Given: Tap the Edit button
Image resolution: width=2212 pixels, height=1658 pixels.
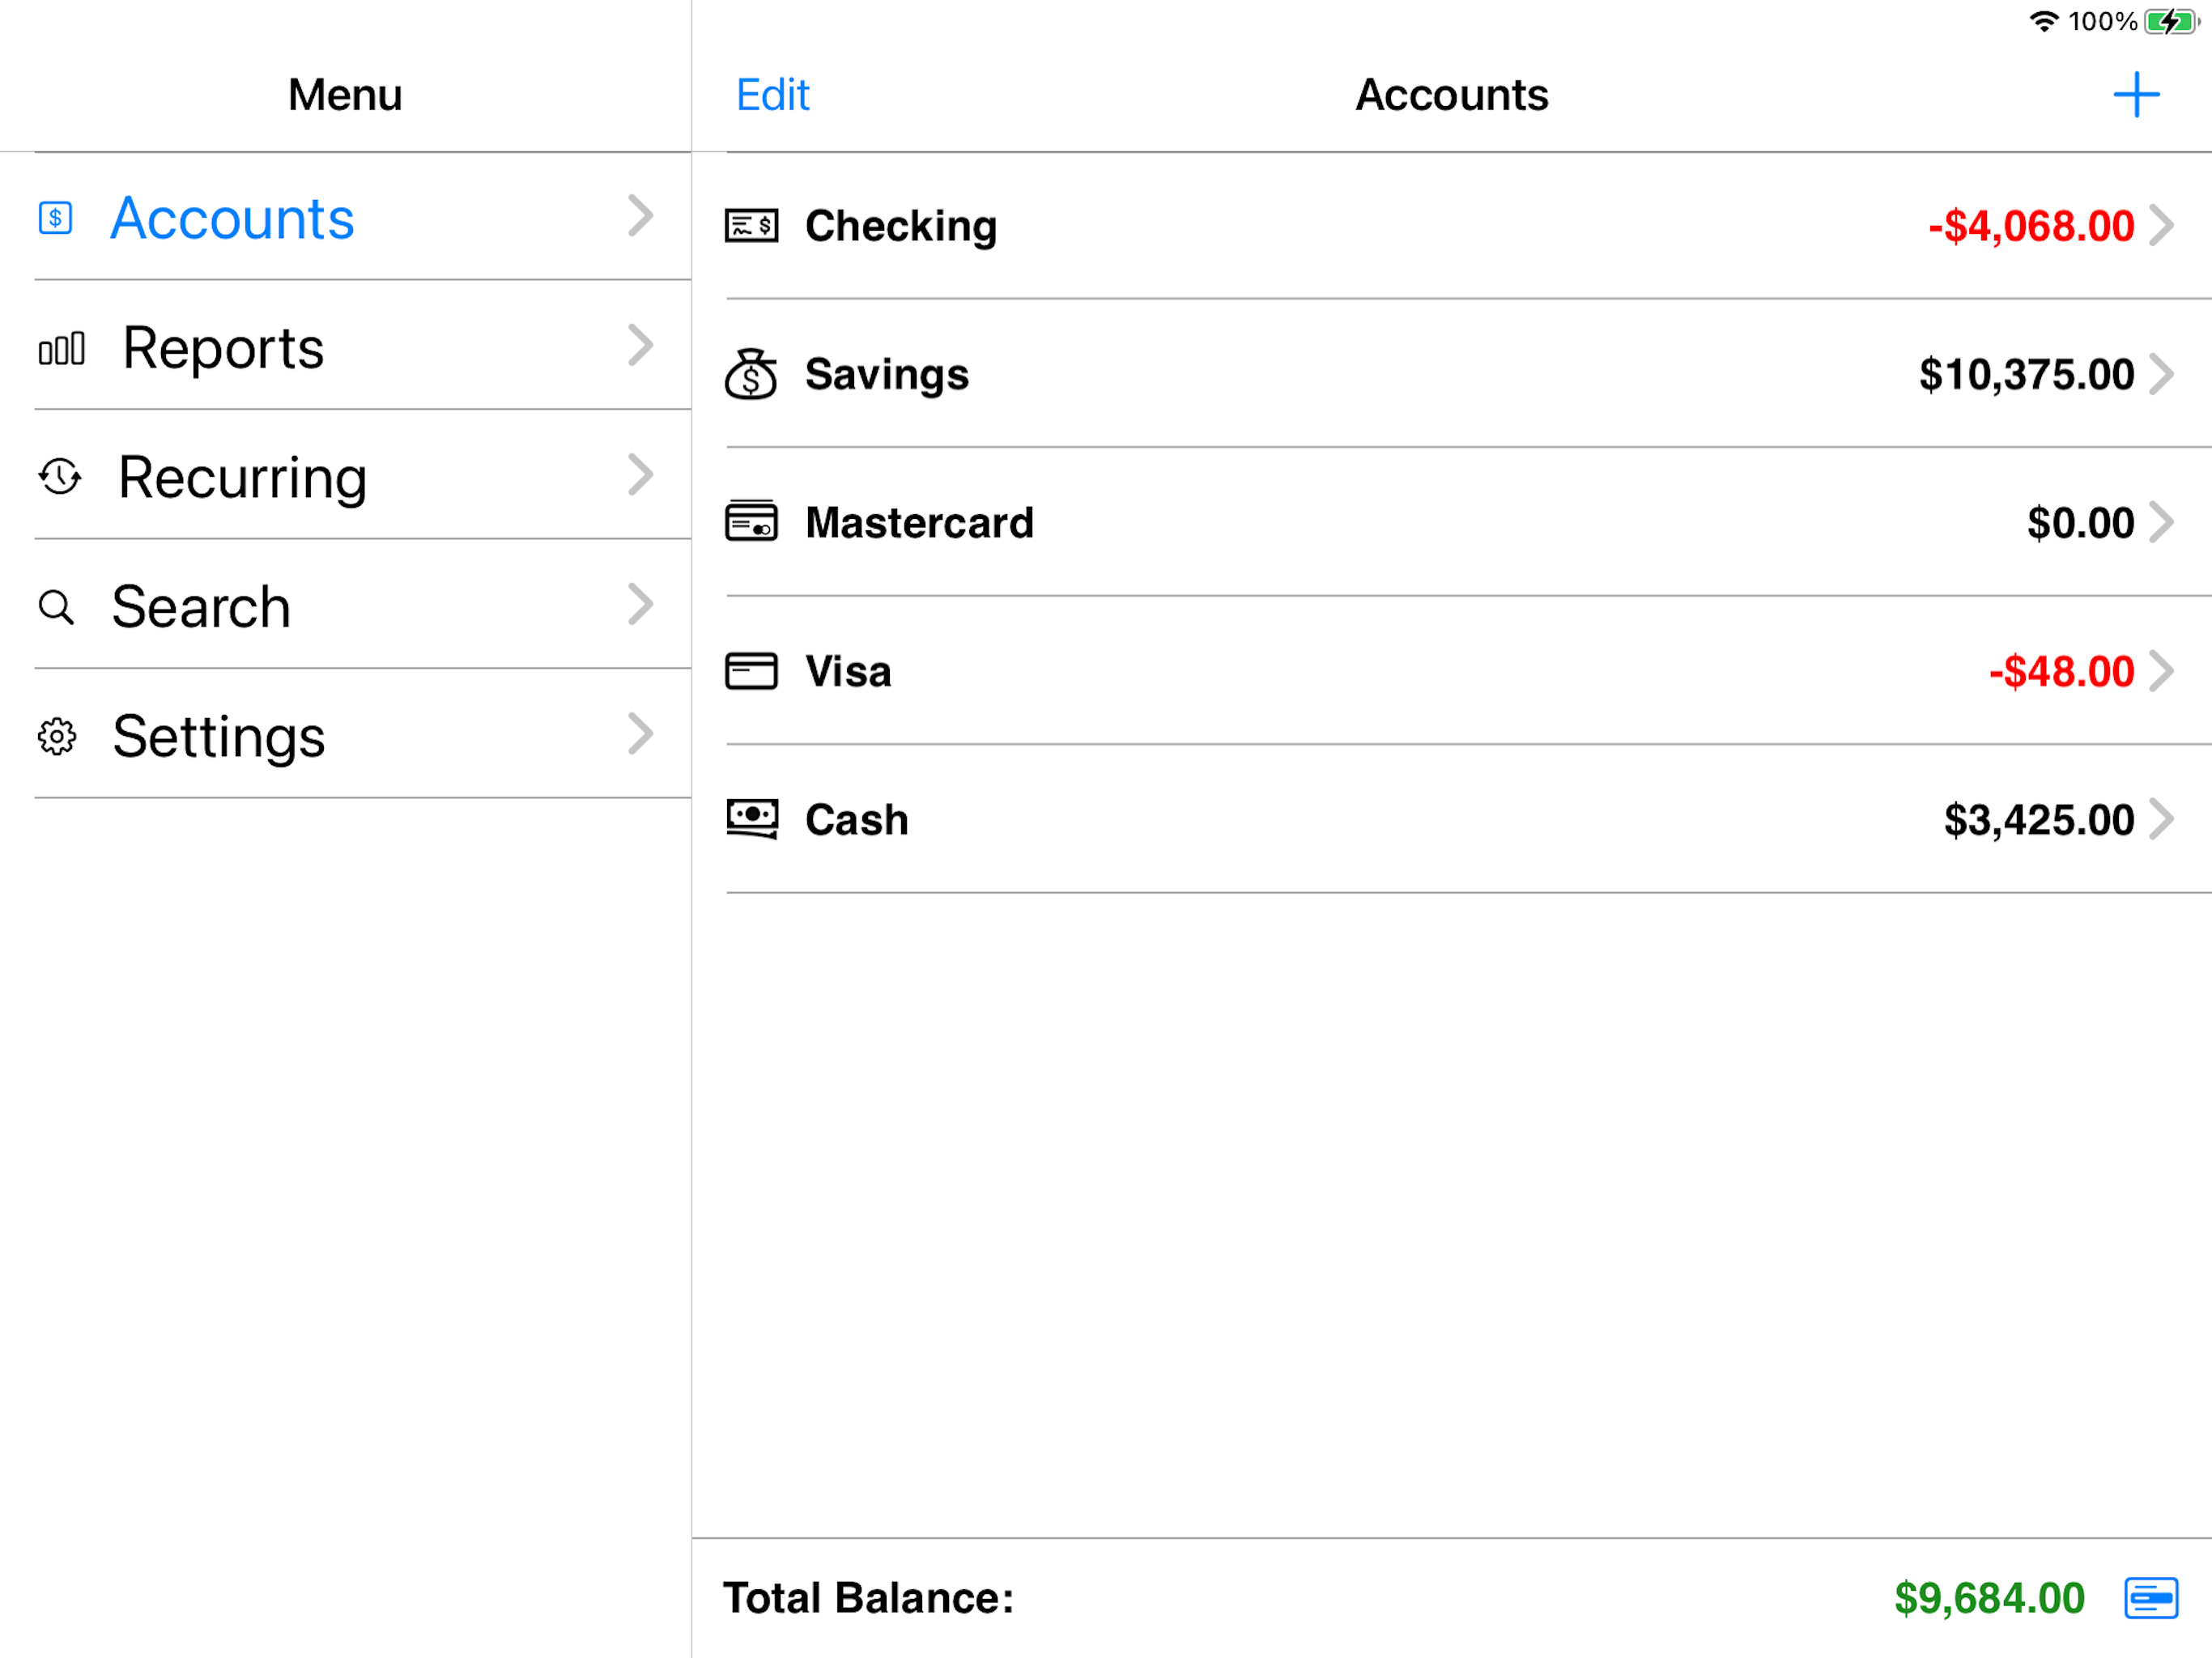Looking at the screenshot, I should [x=772, y=95].
